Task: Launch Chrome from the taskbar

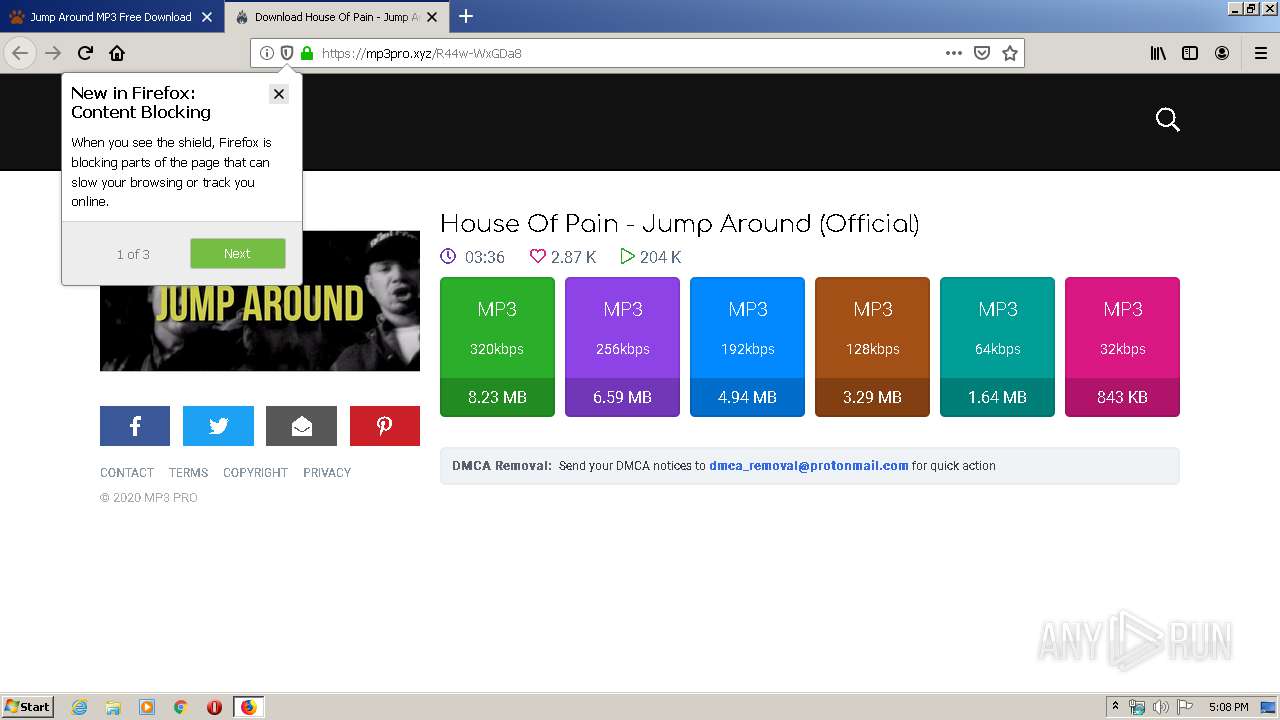Action: [x=181, y=707]
